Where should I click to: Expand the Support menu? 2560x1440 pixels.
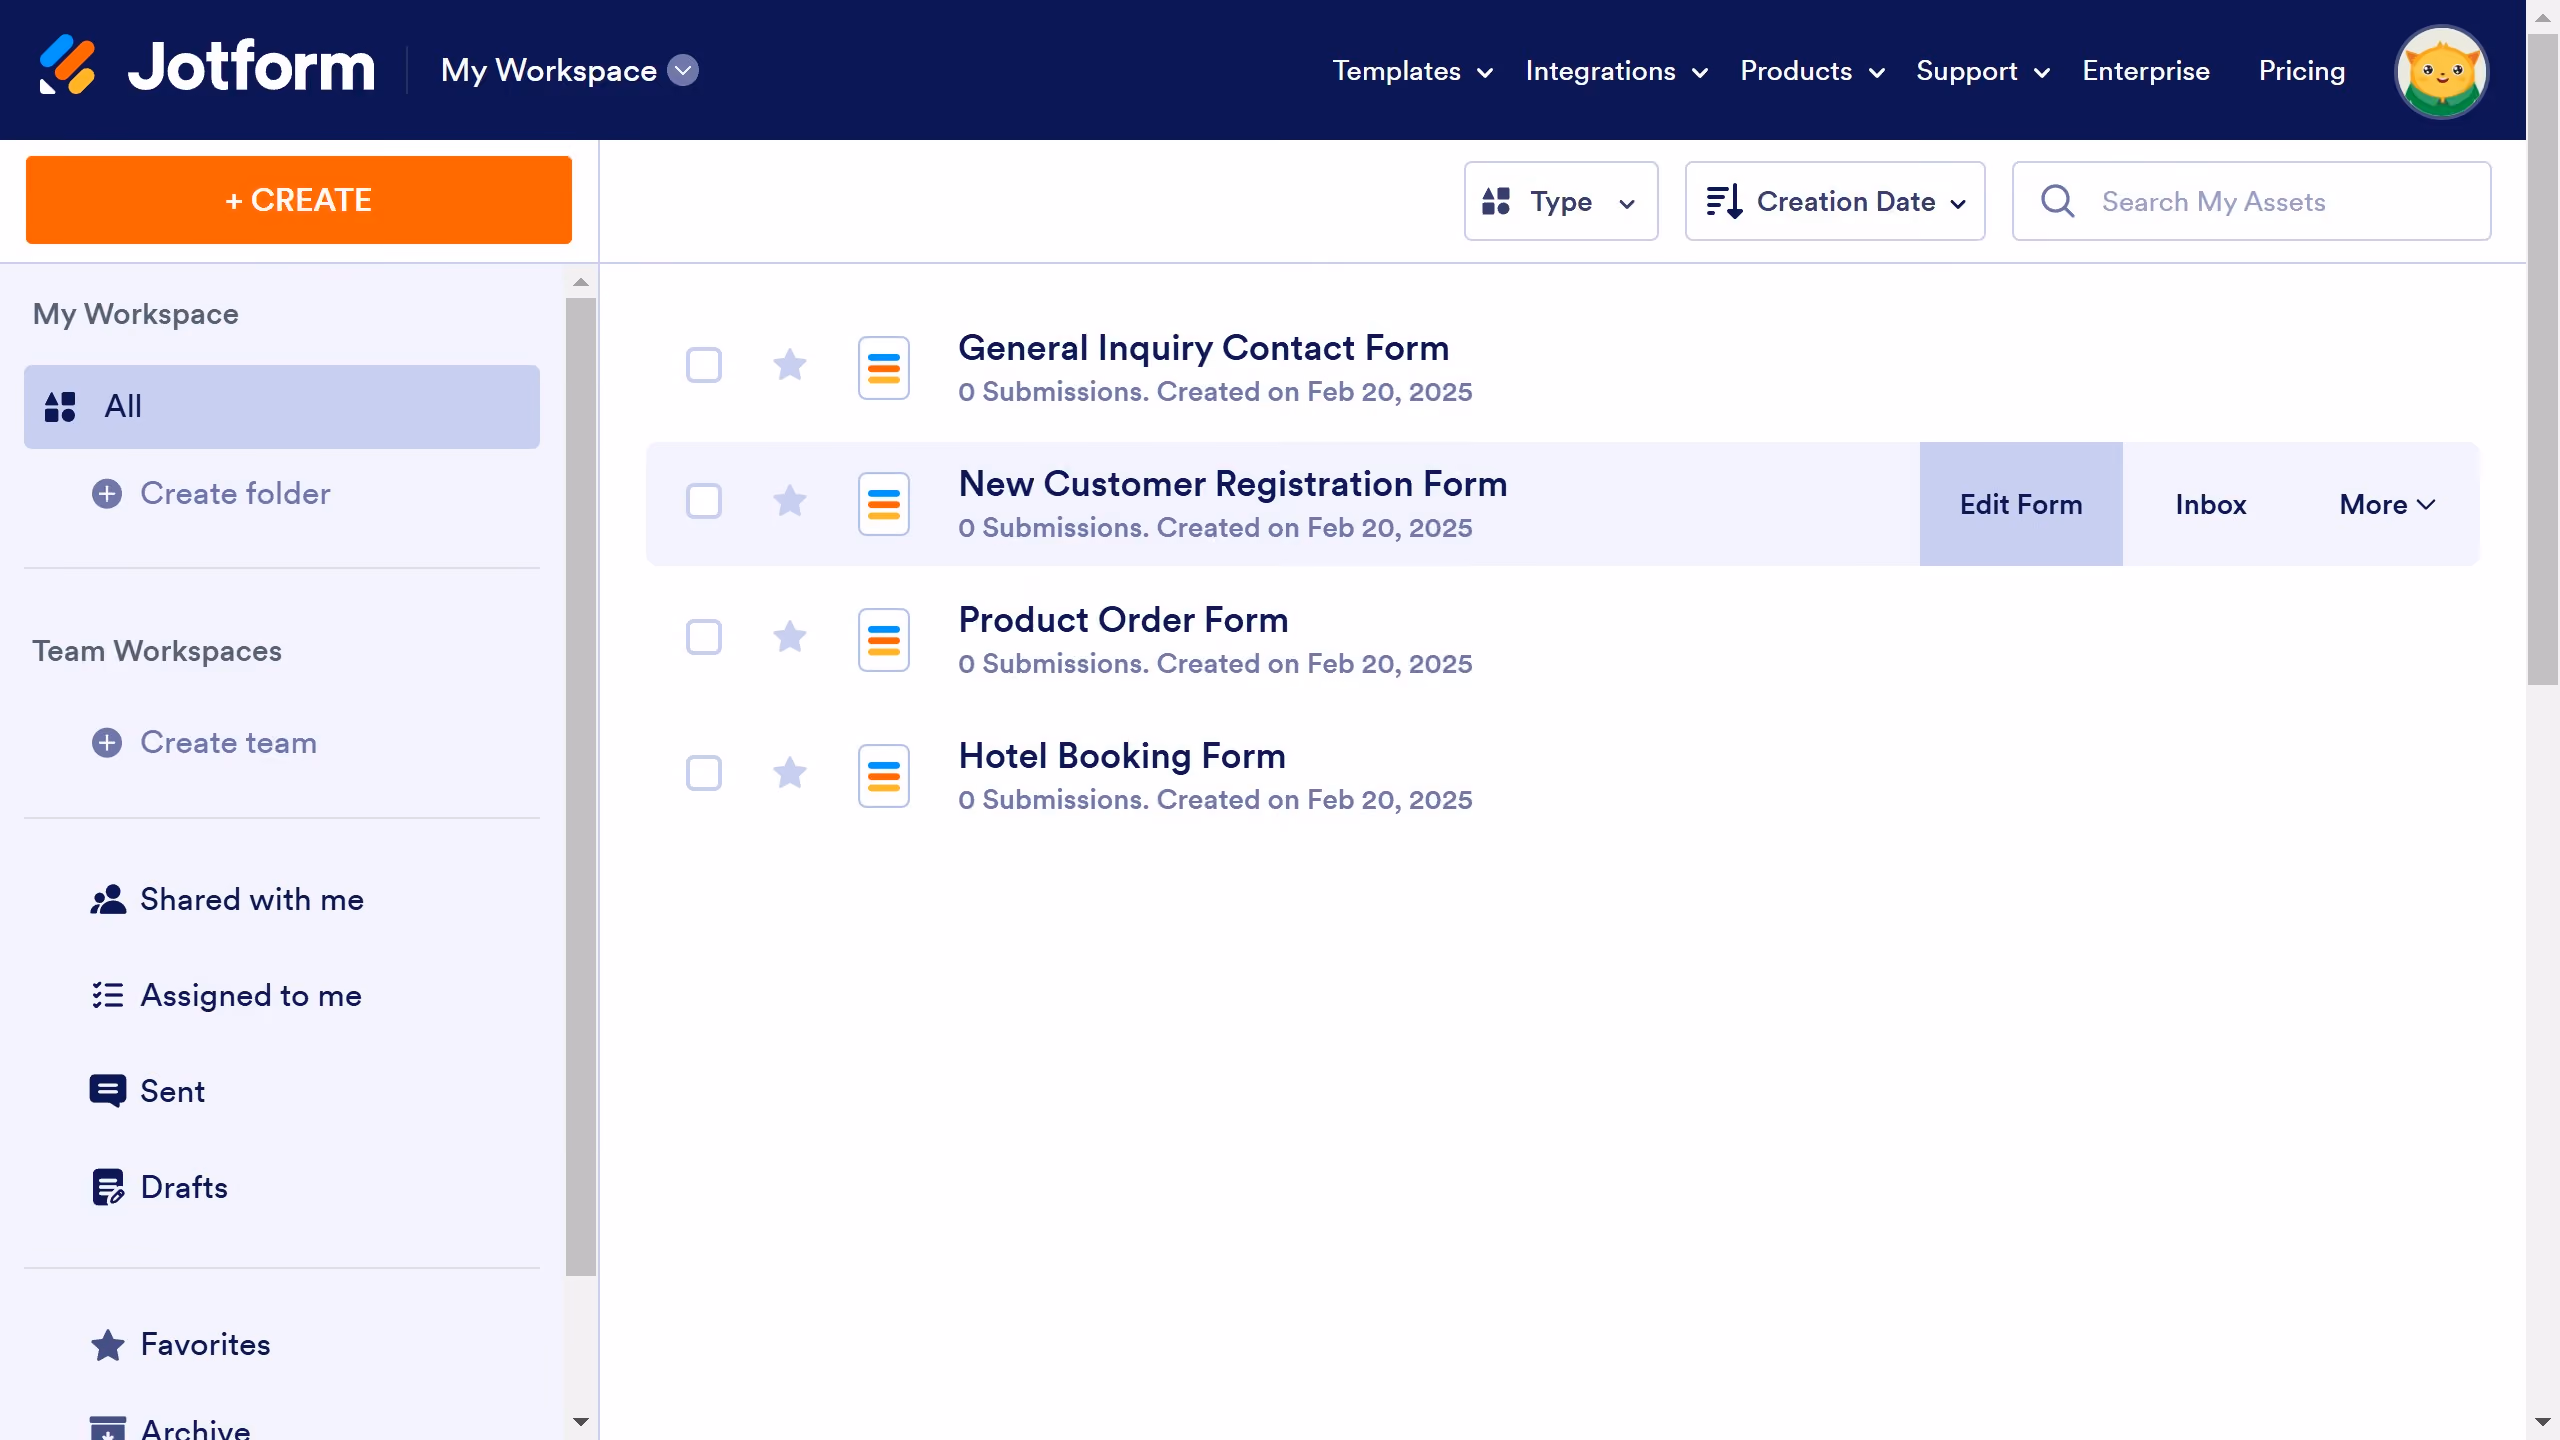point(1984,71)
